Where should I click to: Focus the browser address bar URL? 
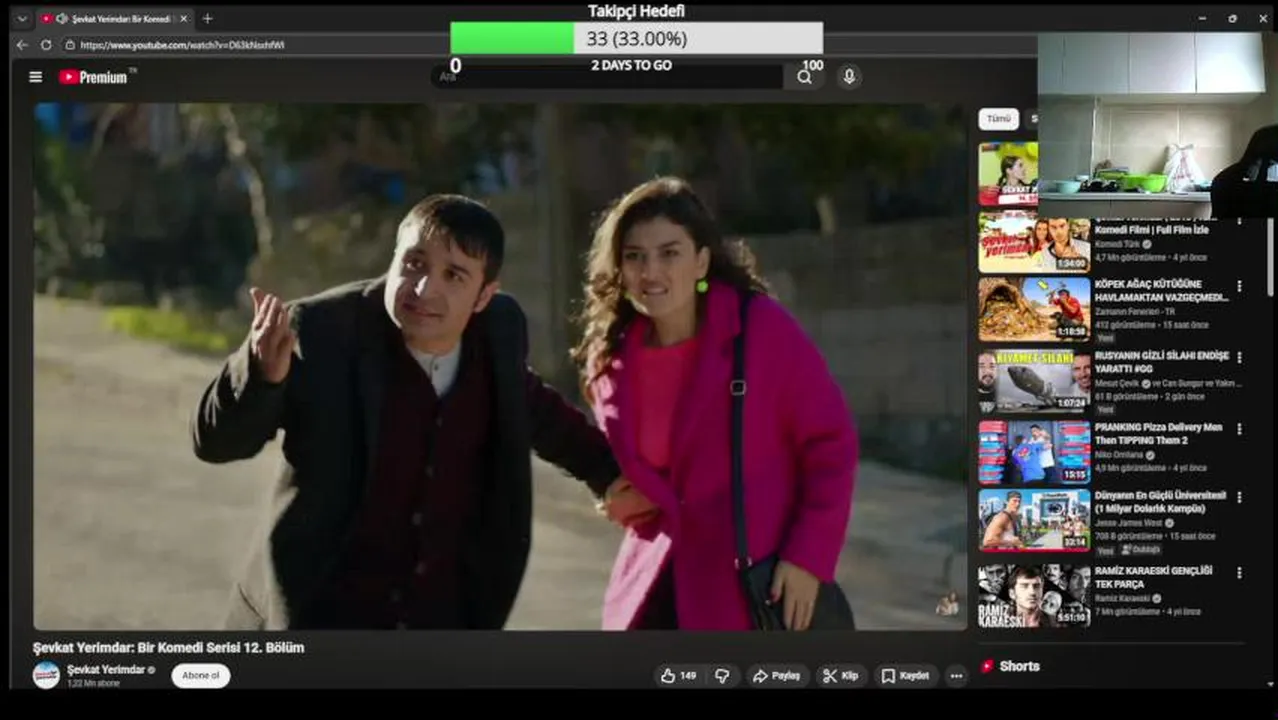pyautogui.click(x=182, y=45)
